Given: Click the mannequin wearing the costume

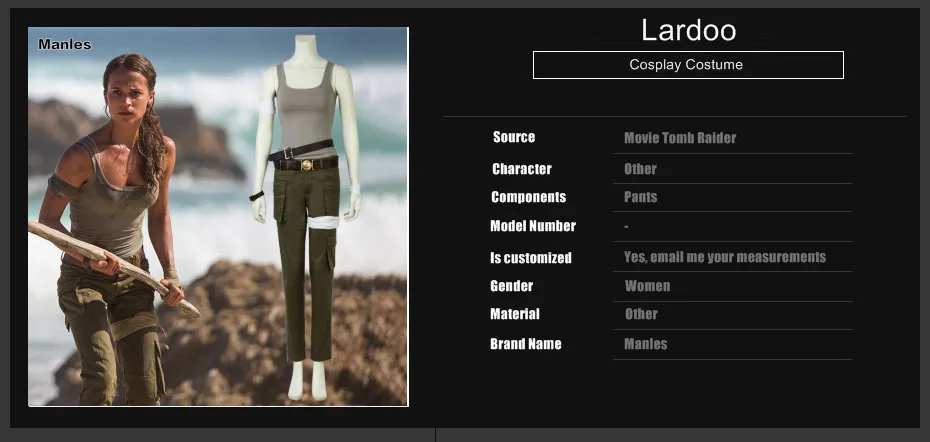Looking at the screenshot, I should pyautogui.click(x=307, y=217).
